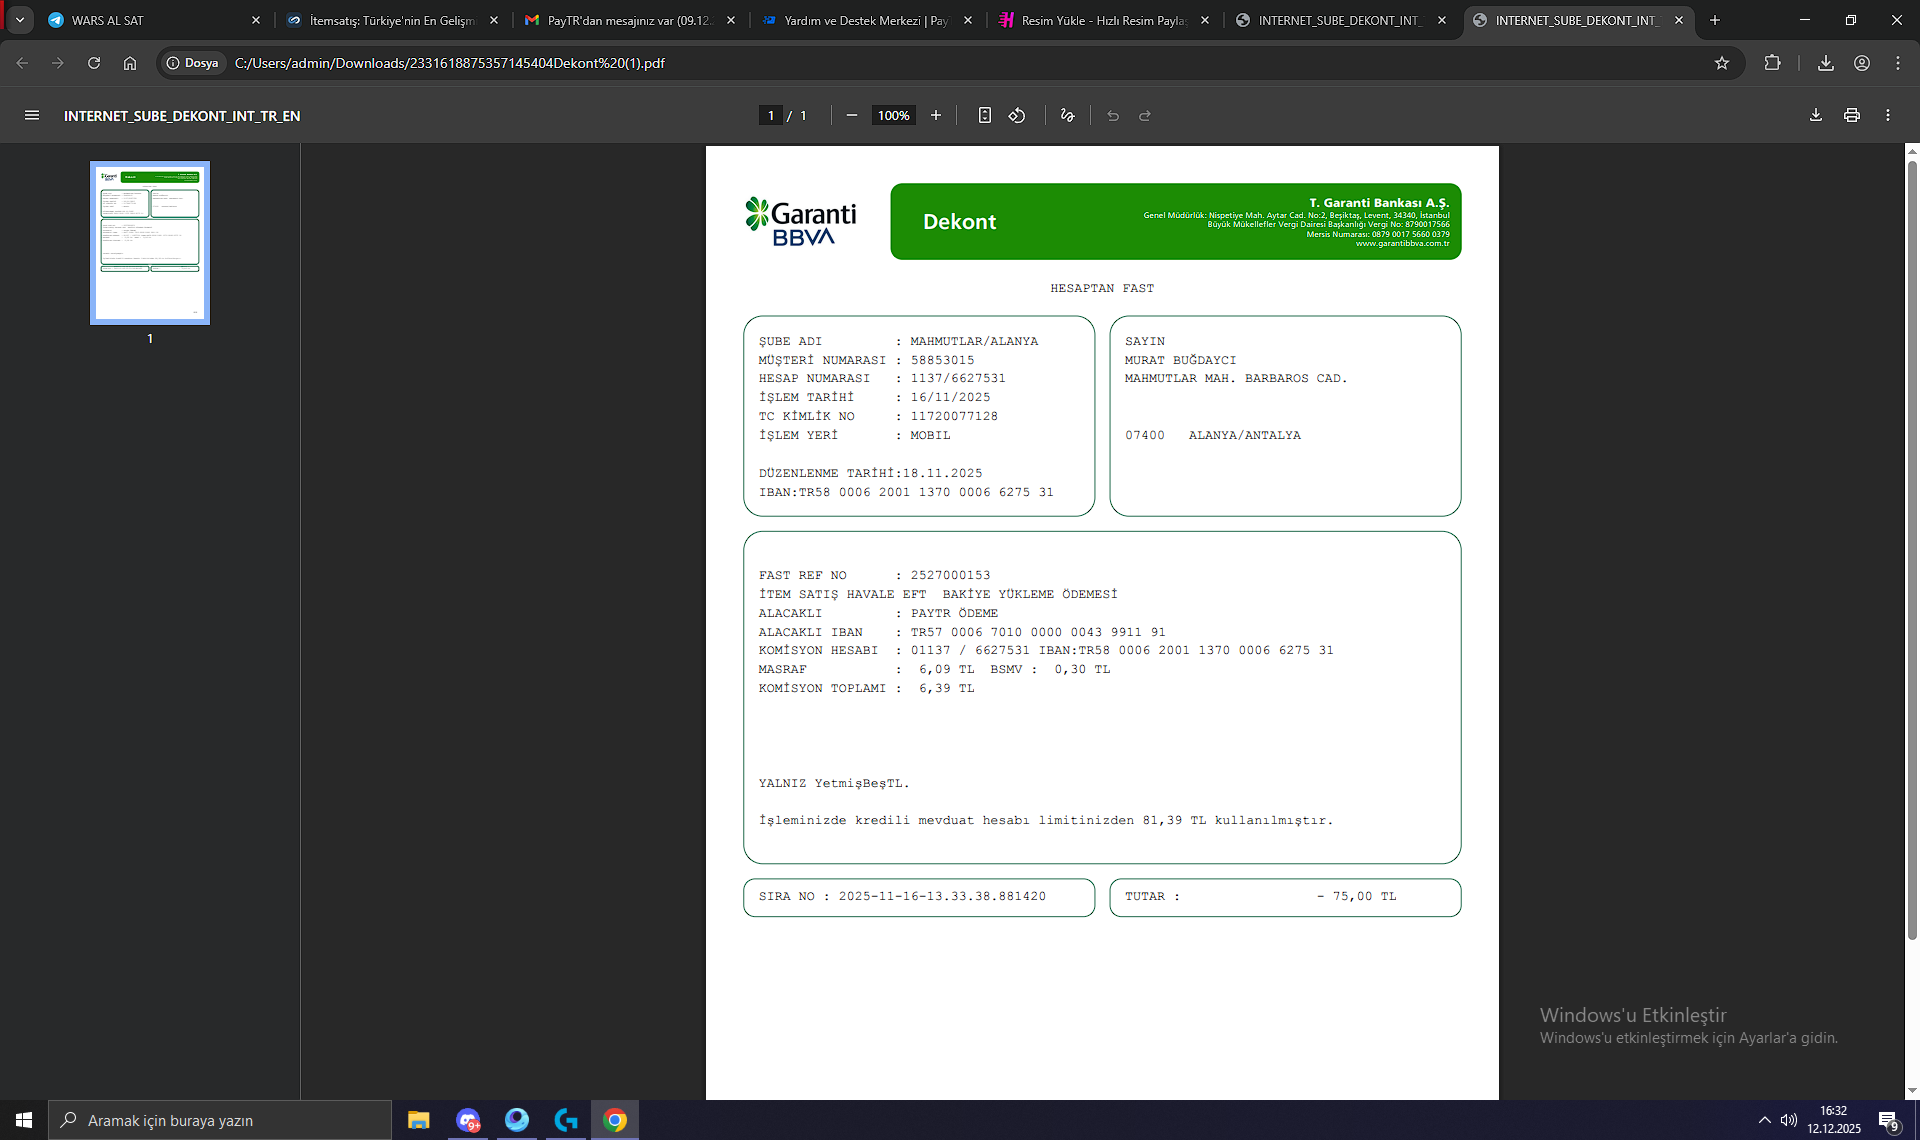Switch to the PayTR Gmail tab
The width and height of the screenshot is (1920, 1140).
[x=630, y=20]
